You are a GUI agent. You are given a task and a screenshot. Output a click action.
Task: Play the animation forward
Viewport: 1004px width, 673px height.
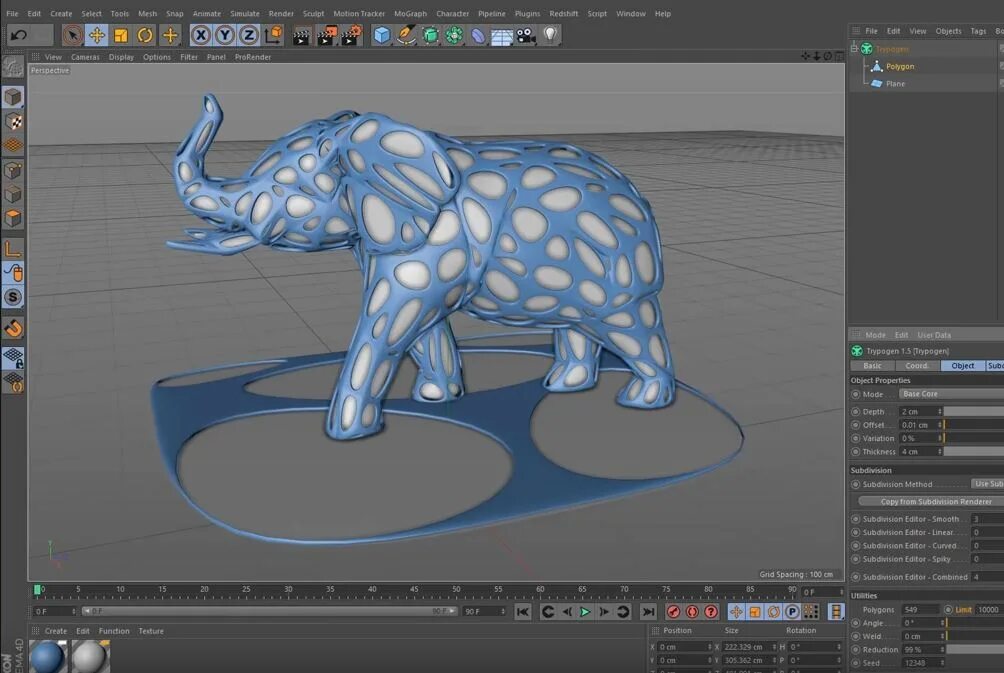point(585,612)
